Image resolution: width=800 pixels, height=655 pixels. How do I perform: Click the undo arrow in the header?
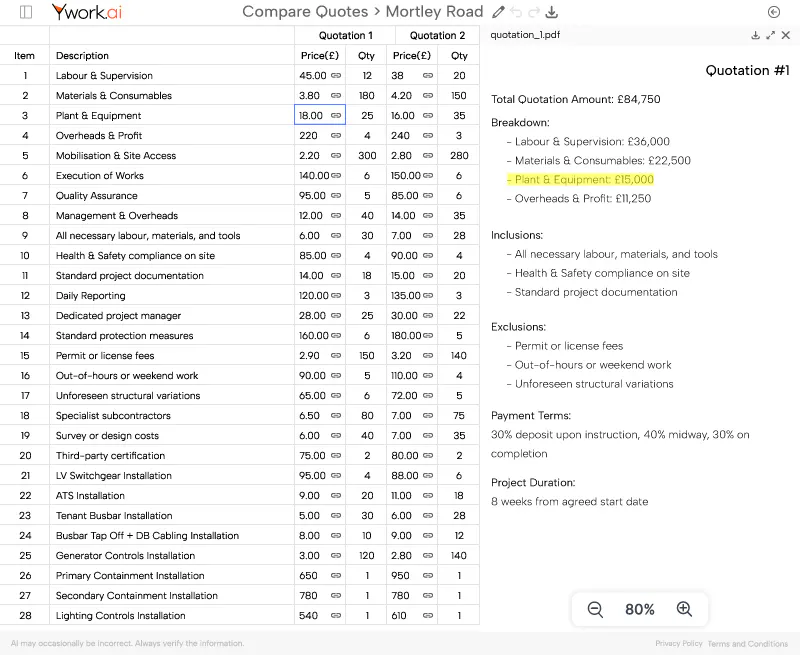tap(516, 12)
